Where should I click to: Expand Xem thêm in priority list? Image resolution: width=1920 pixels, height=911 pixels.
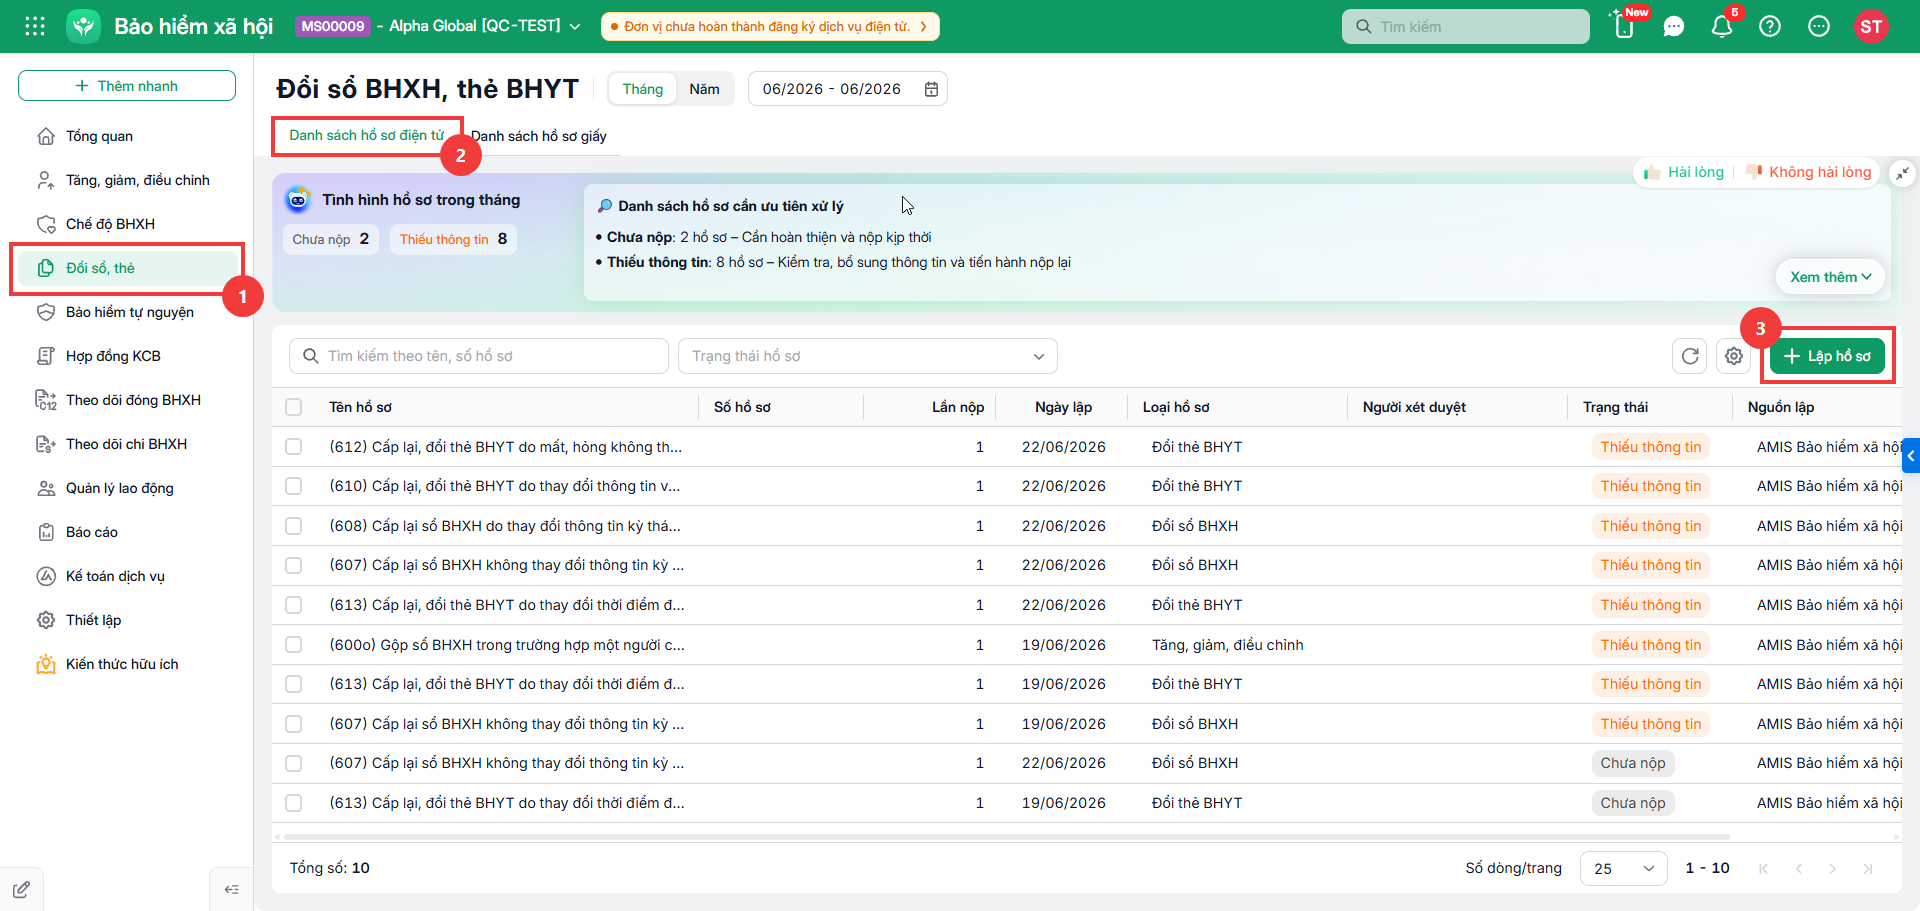1830,277
